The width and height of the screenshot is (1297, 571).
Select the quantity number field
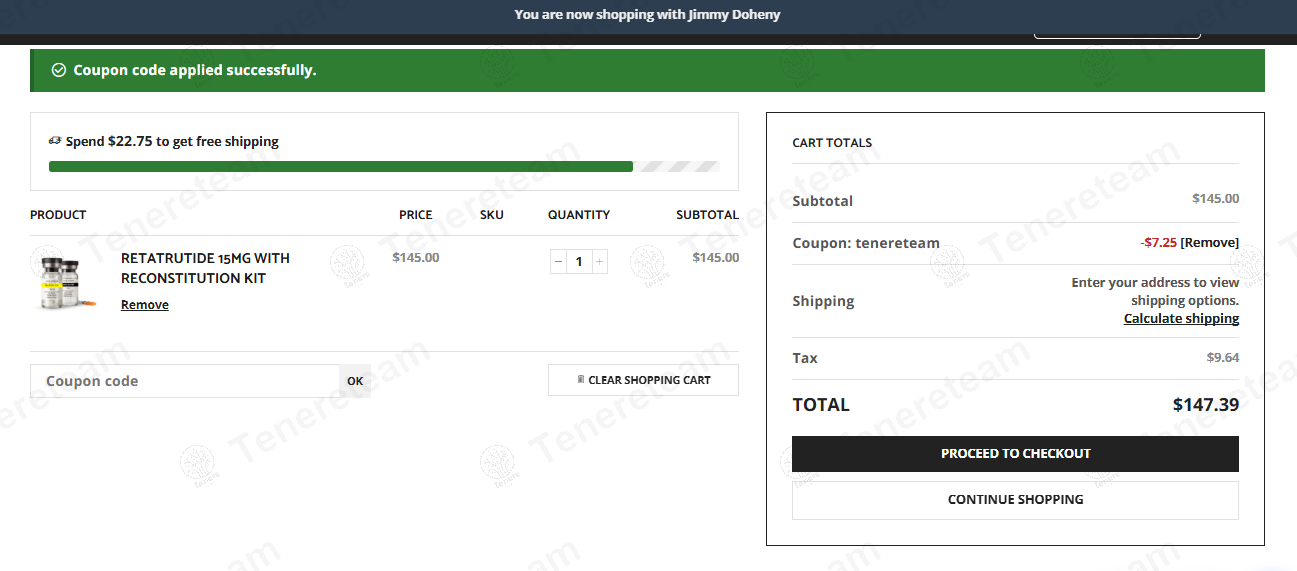579,262
